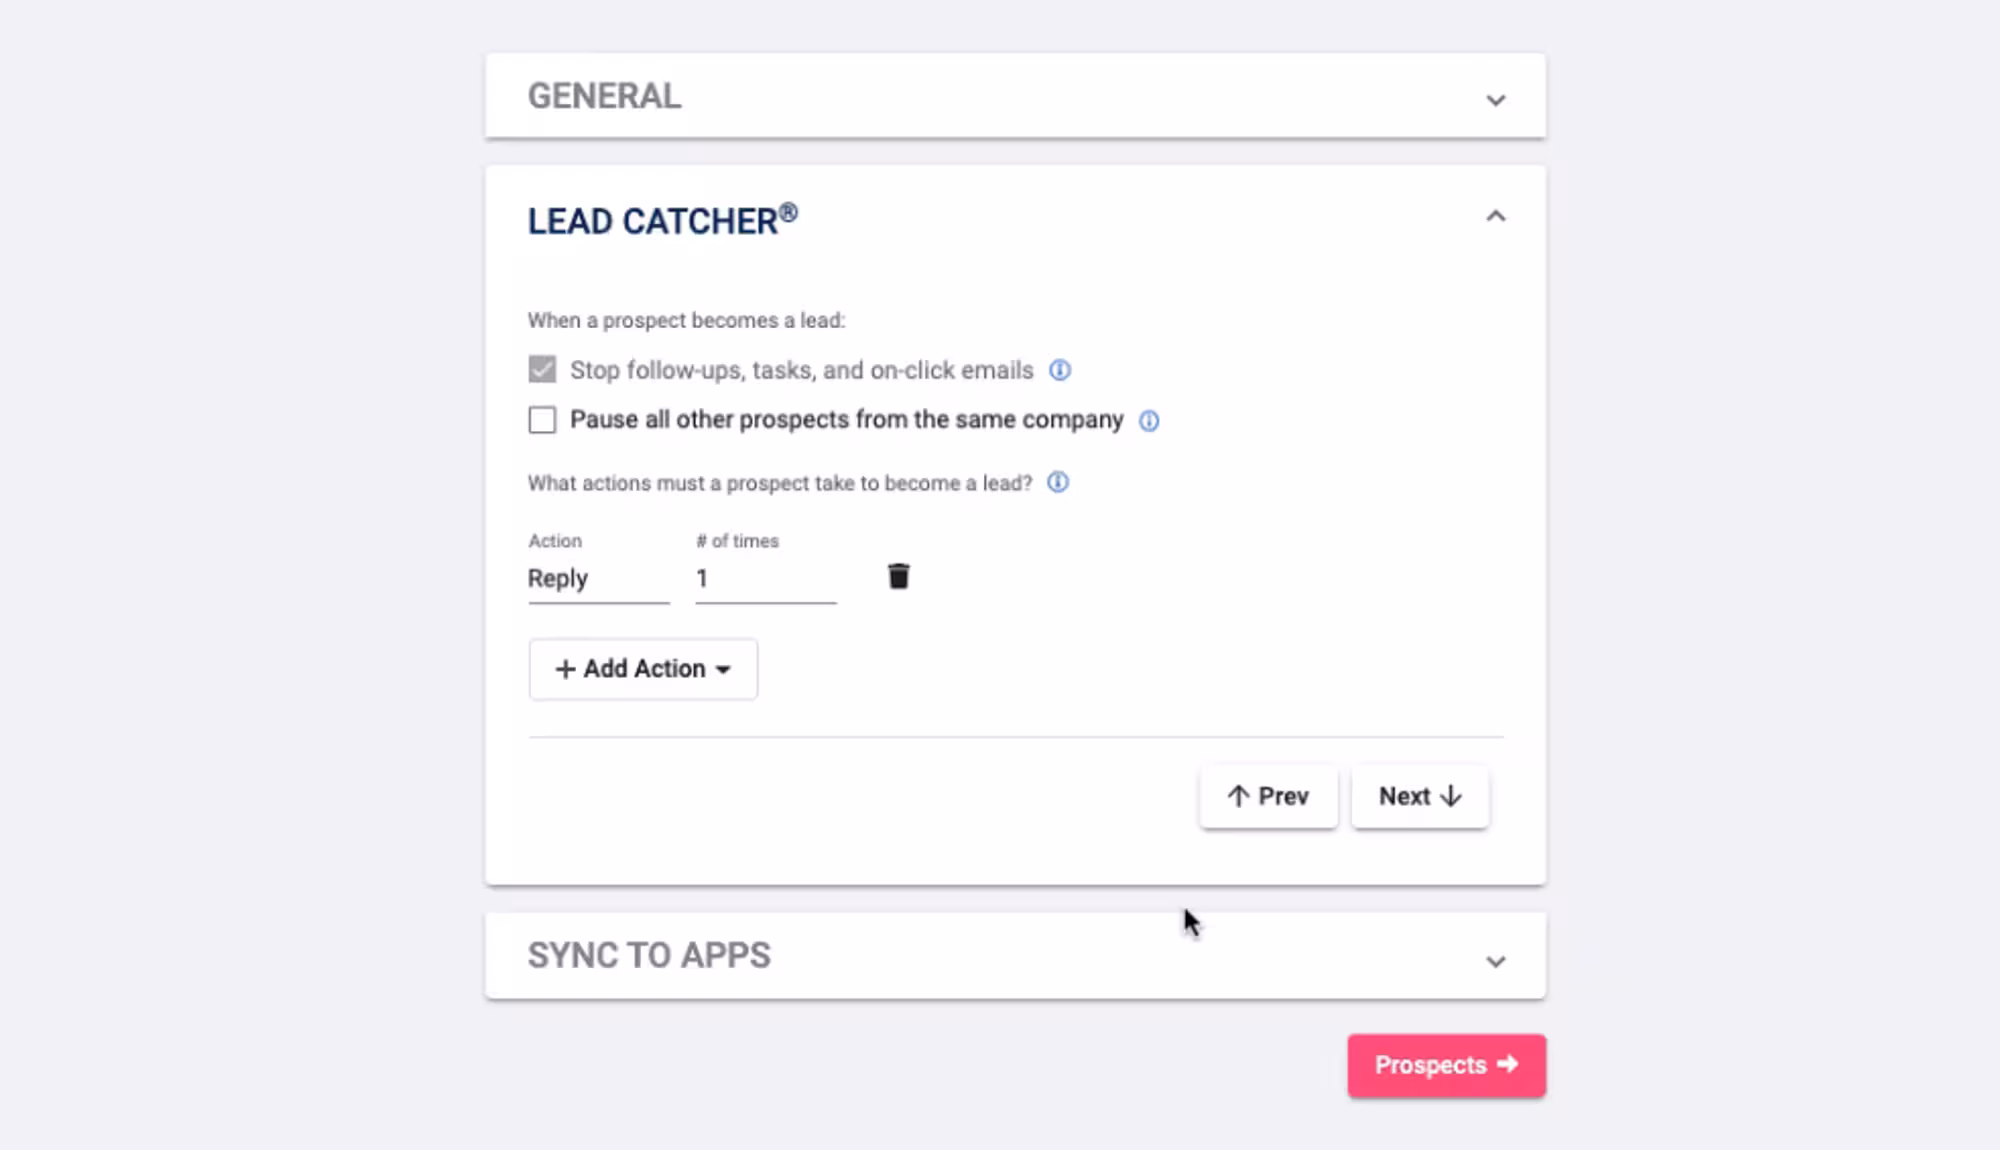Click the trash icon to delete Reply action

point(898,577)
